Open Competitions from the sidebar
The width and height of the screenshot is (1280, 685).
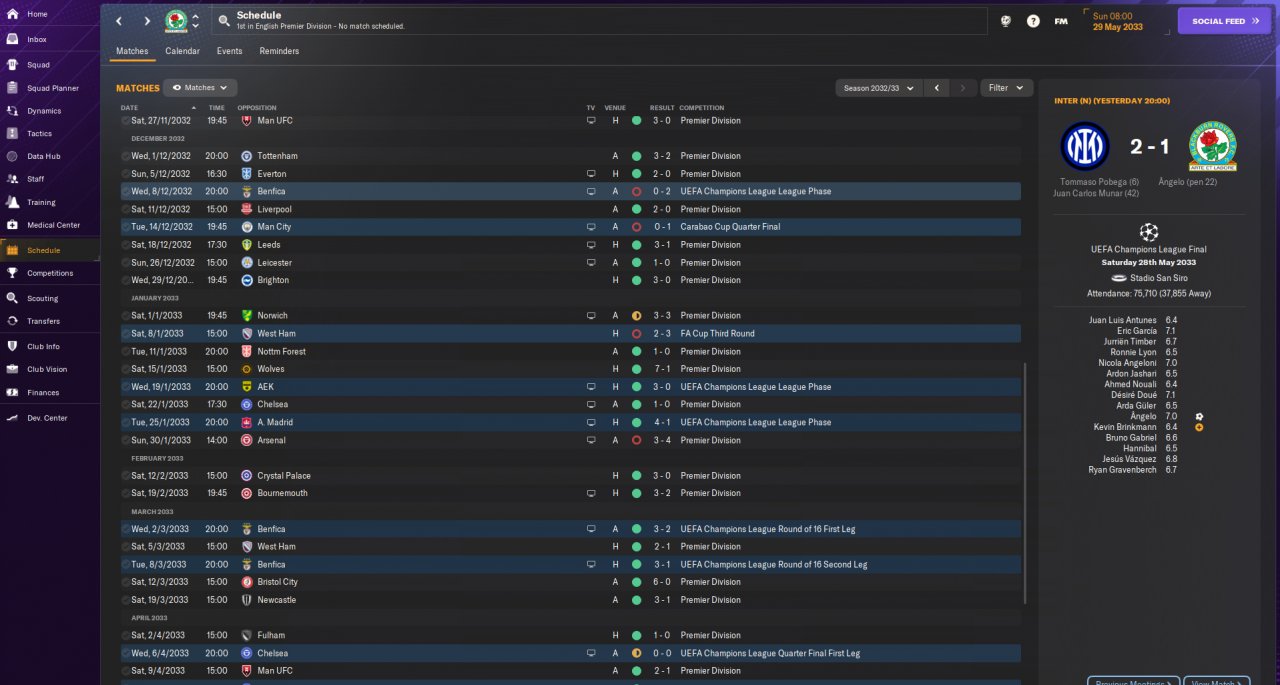50,273
